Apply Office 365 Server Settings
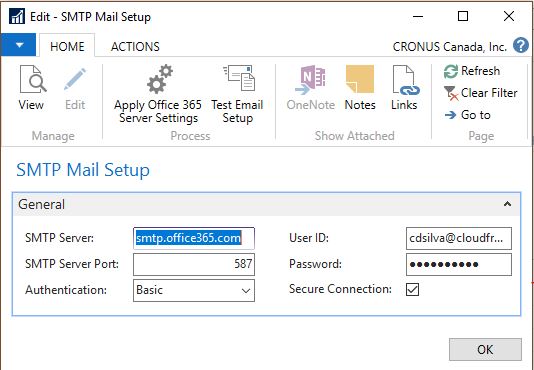The height and width of the screenshot is (370, 534). coord(158,95)
